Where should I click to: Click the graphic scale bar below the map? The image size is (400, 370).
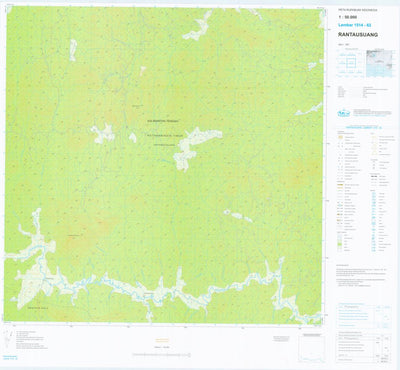click(x=161, y=355)
